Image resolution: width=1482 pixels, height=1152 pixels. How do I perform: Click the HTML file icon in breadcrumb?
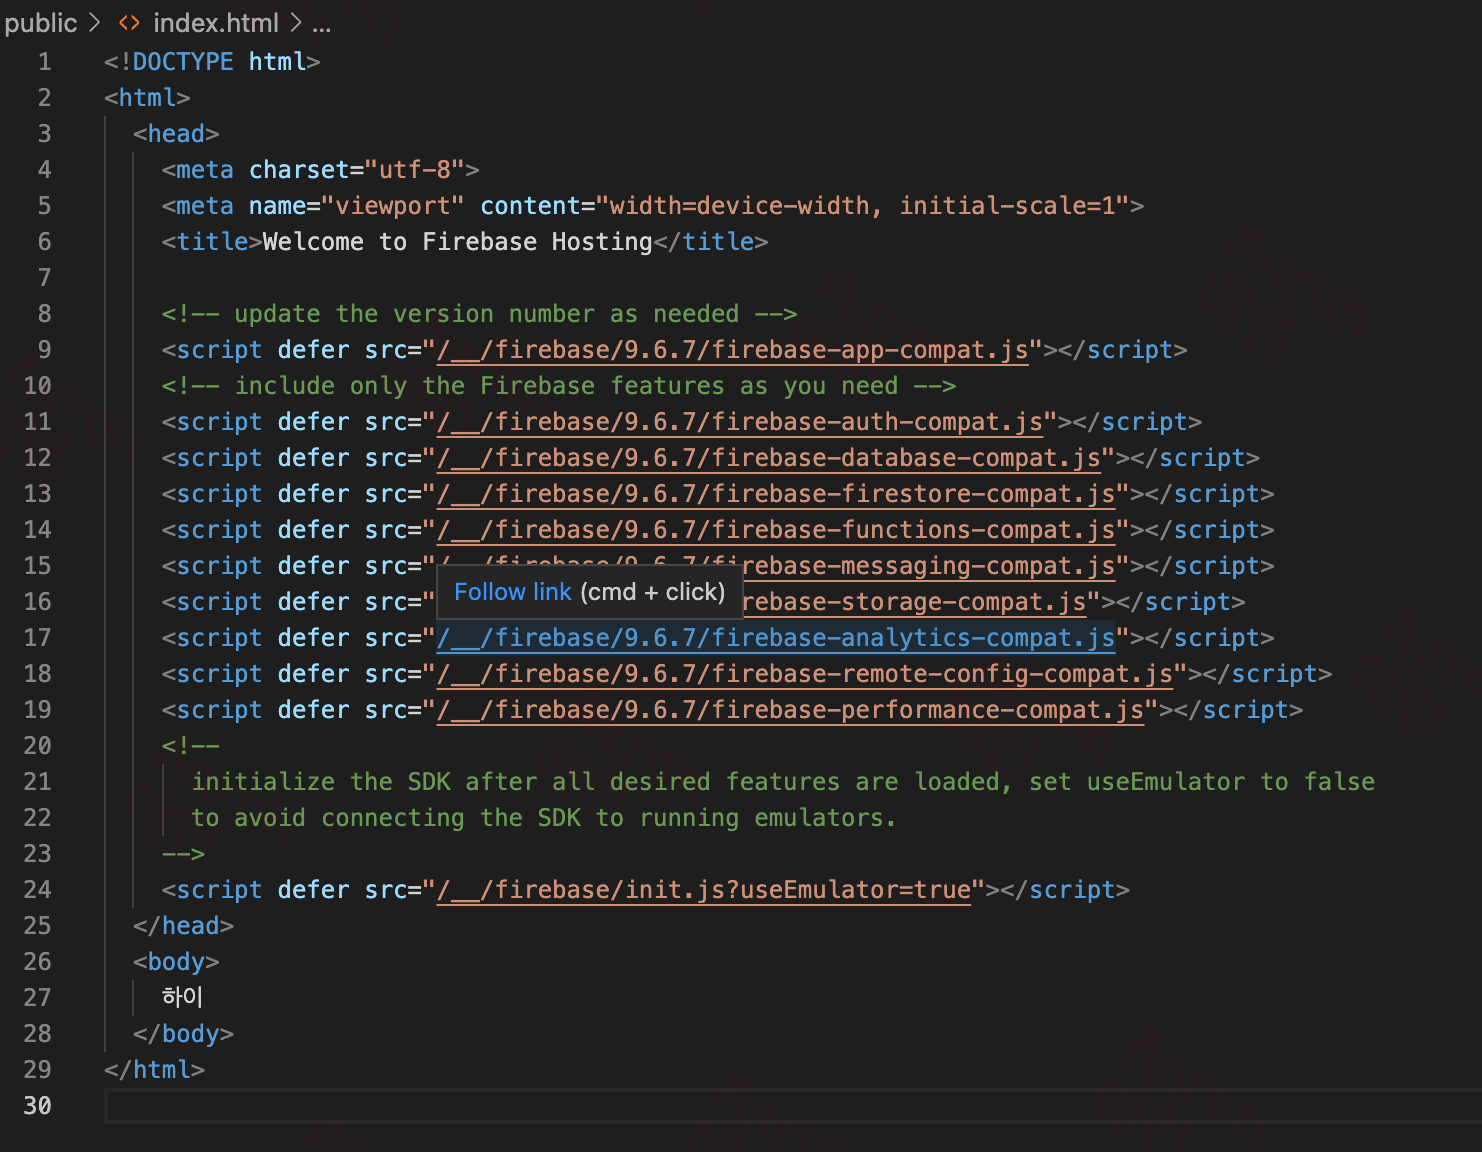[x=129, y=23]
